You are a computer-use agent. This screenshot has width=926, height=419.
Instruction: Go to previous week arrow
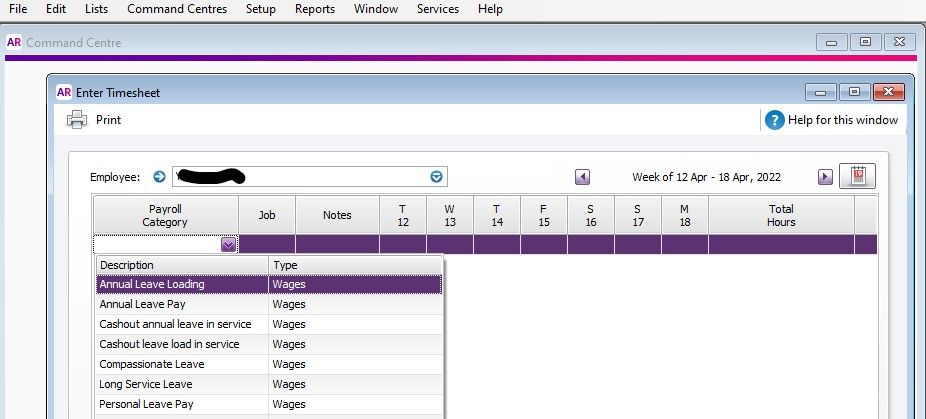point(583,177)
